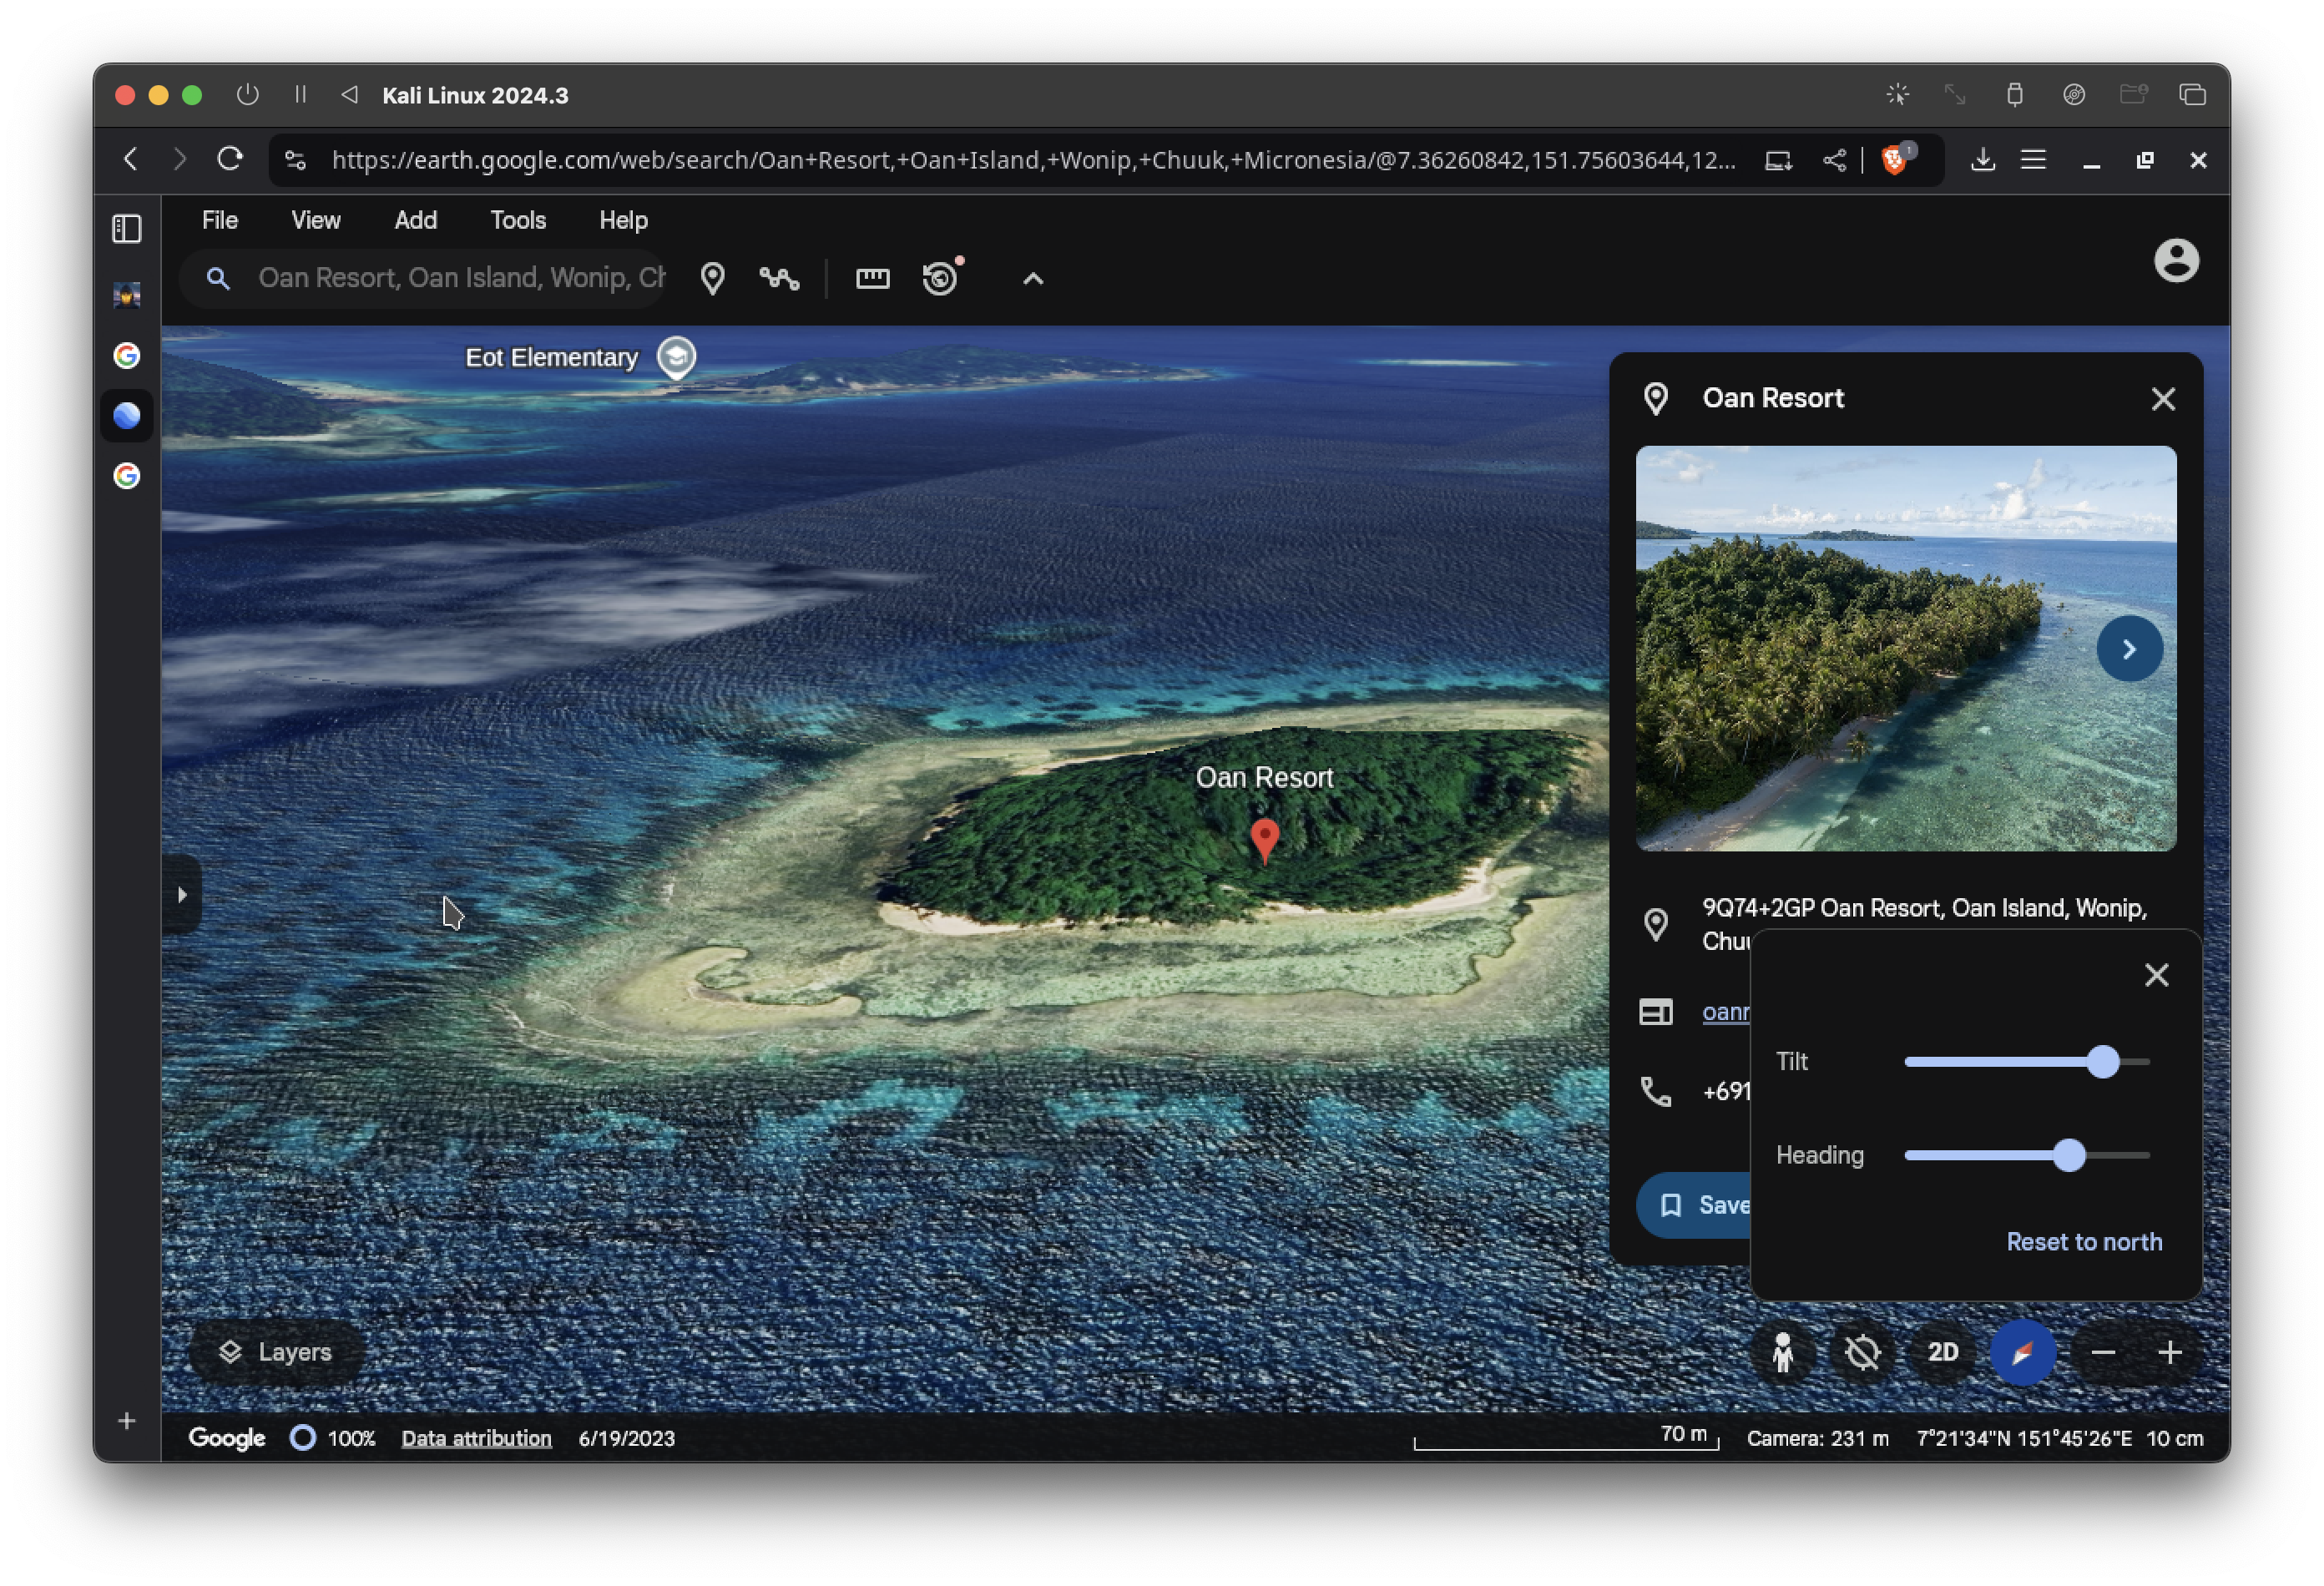The width and height of the screenshot is (2324, 1586).
Task: Pause the Kali Linux virtual machine
Action: (x=300, y=94)
